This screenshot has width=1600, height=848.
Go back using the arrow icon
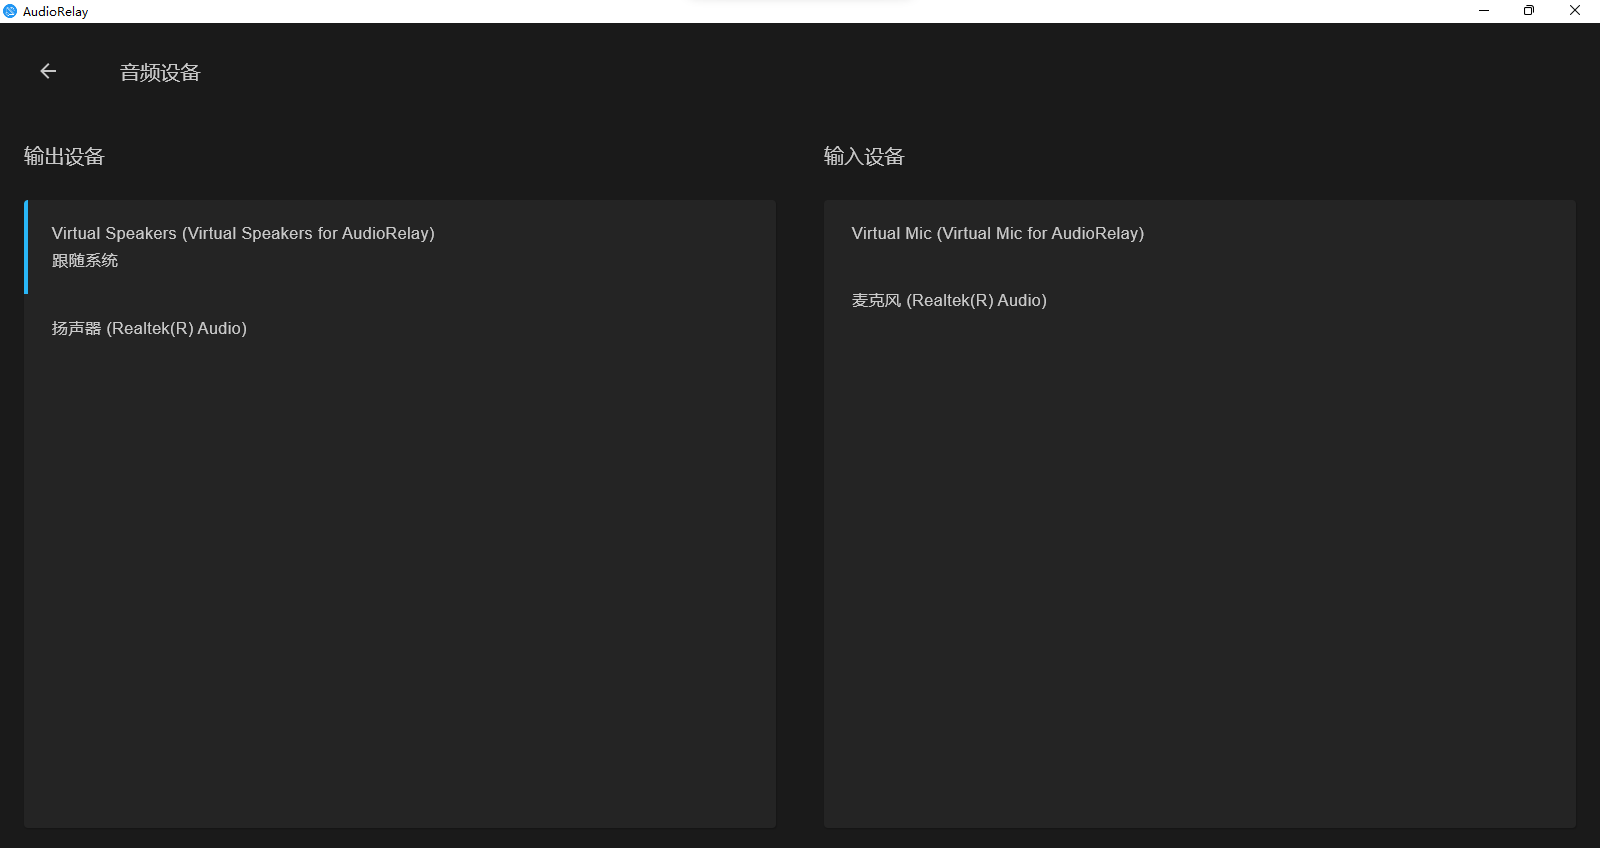48,71
